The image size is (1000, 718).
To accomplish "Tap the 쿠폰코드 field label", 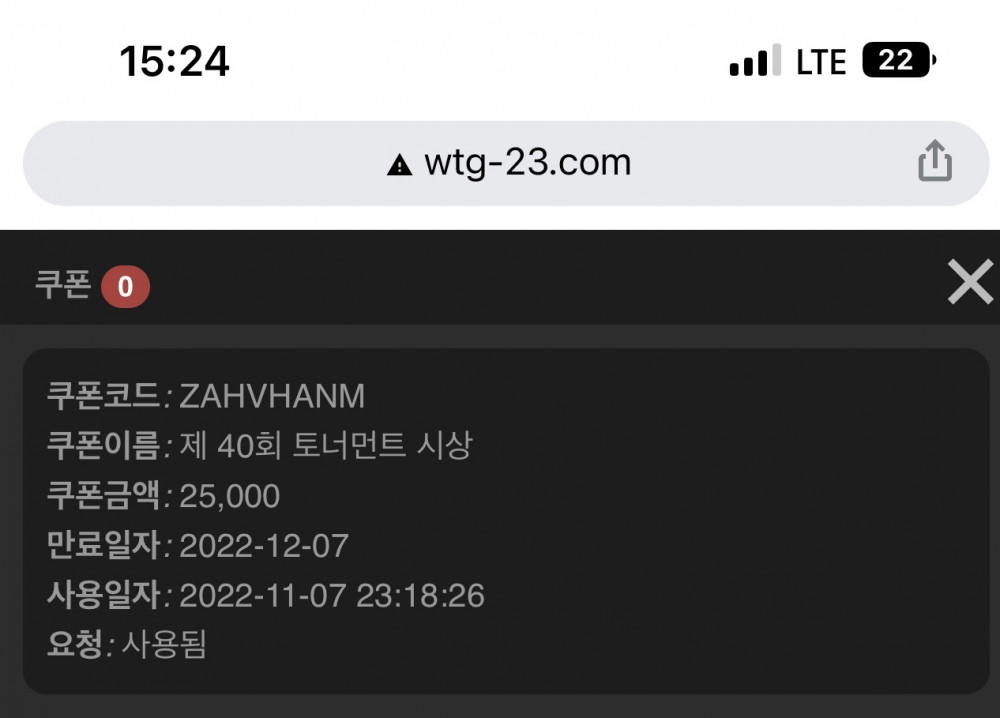I will click(x=104, y=397).
